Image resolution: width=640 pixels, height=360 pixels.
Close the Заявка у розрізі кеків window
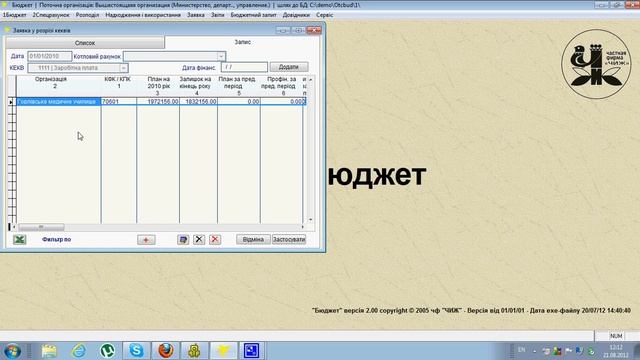click(314, 30)
